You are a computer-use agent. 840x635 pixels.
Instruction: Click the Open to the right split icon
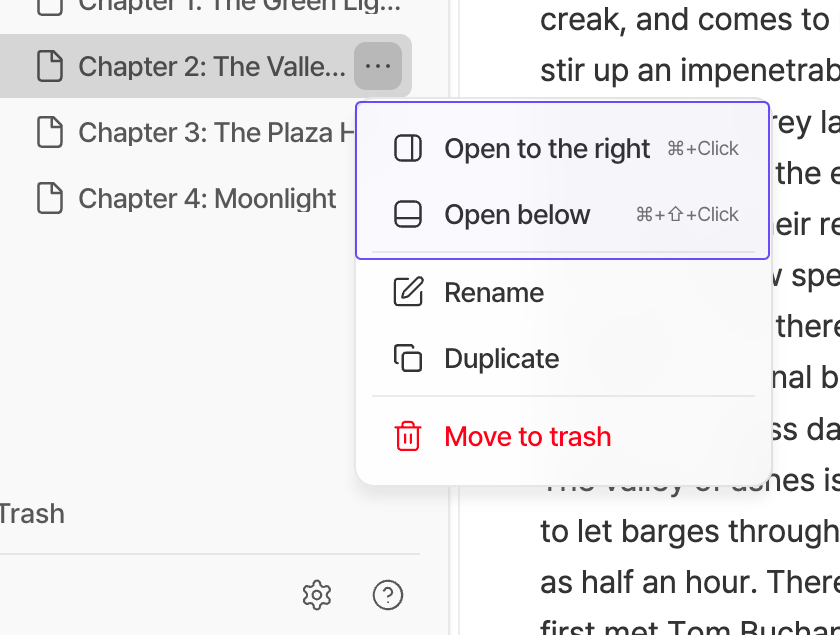tap(408, 148)
